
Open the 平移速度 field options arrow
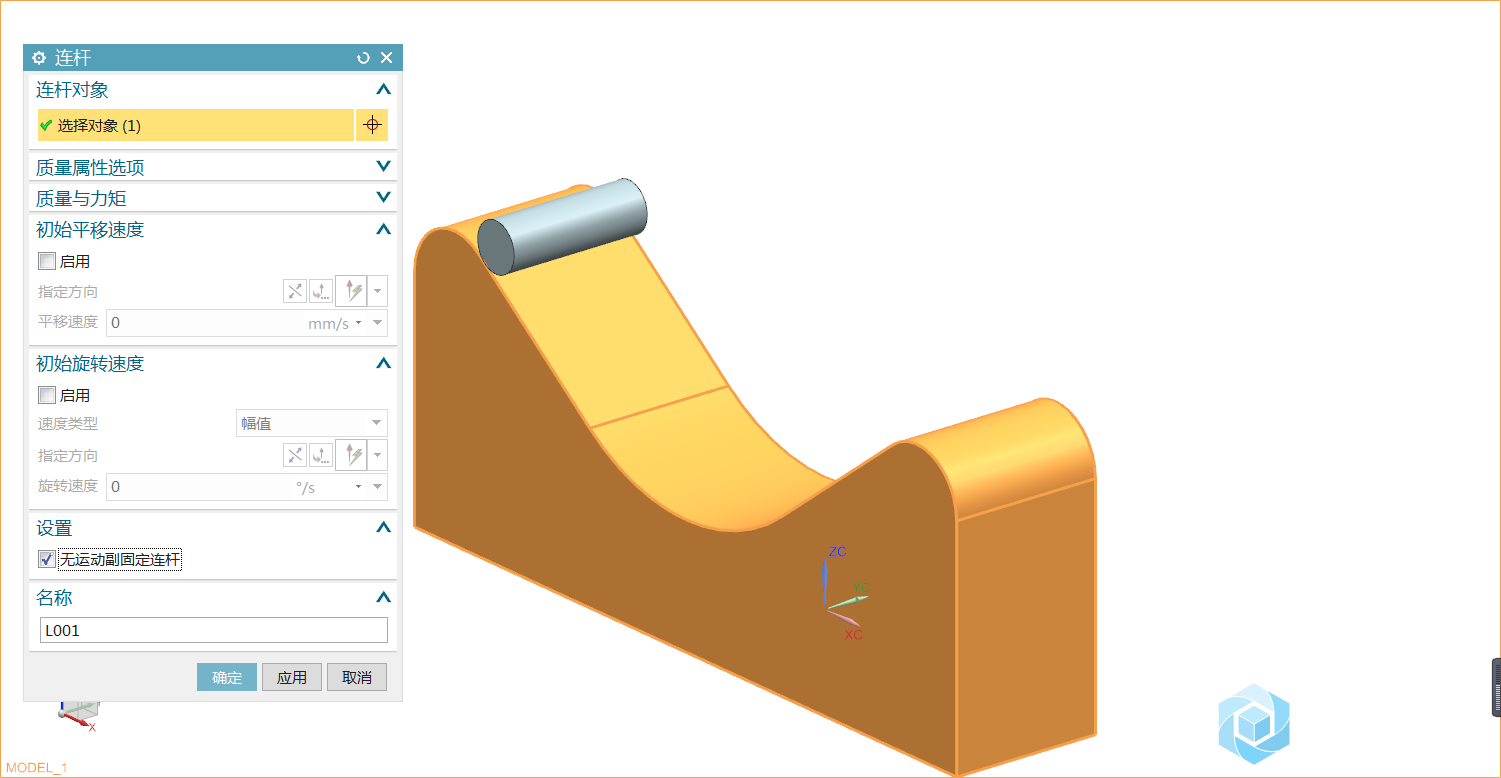click(378, 323)
